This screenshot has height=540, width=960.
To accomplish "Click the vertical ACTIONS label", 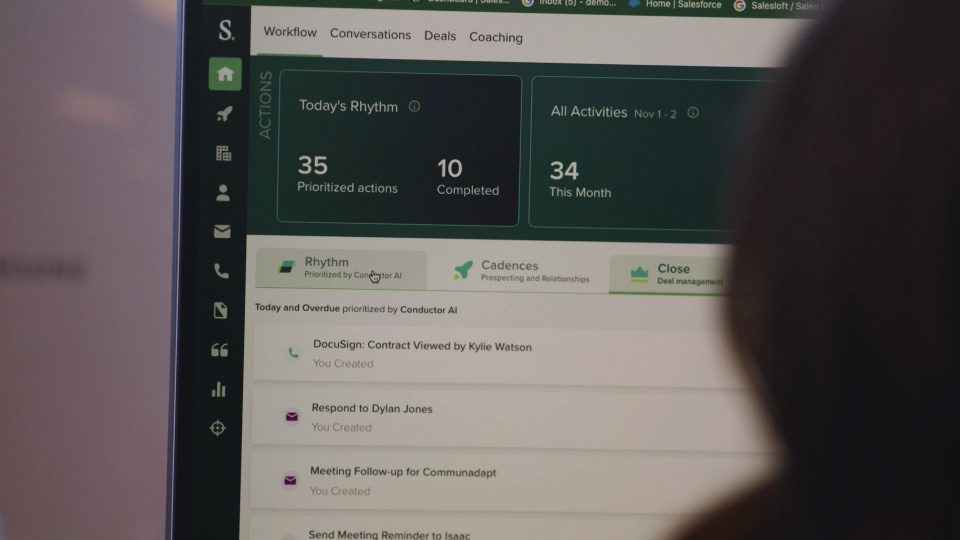I will click(x=265, y=105).
